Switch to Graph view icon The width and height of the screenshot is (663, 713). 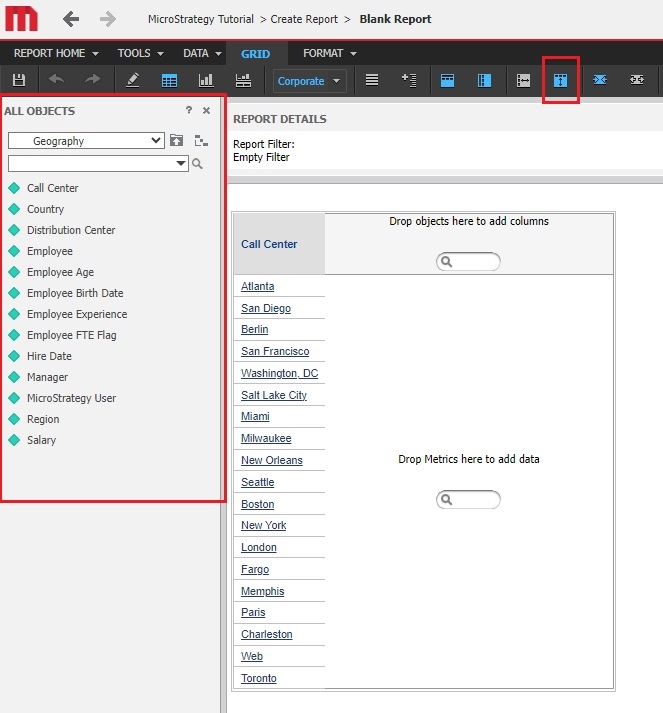206,81
